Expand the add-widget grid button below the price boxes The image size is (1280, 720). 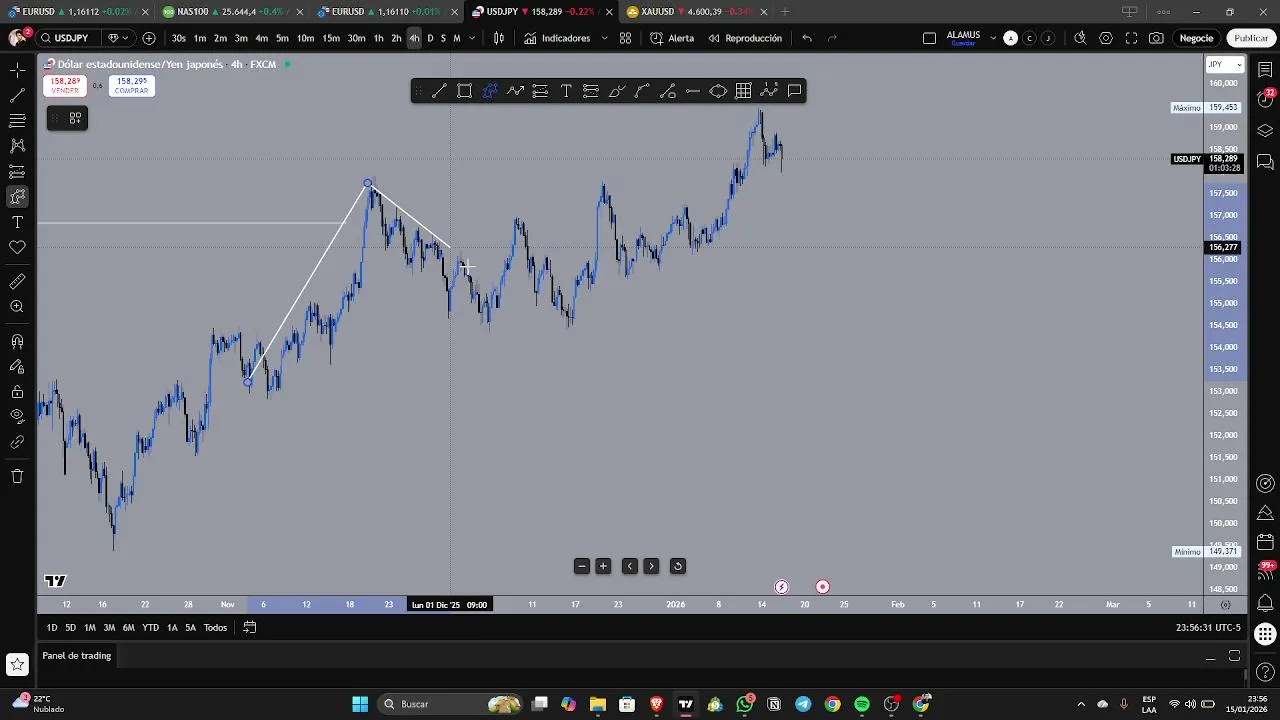coord(75,118)
